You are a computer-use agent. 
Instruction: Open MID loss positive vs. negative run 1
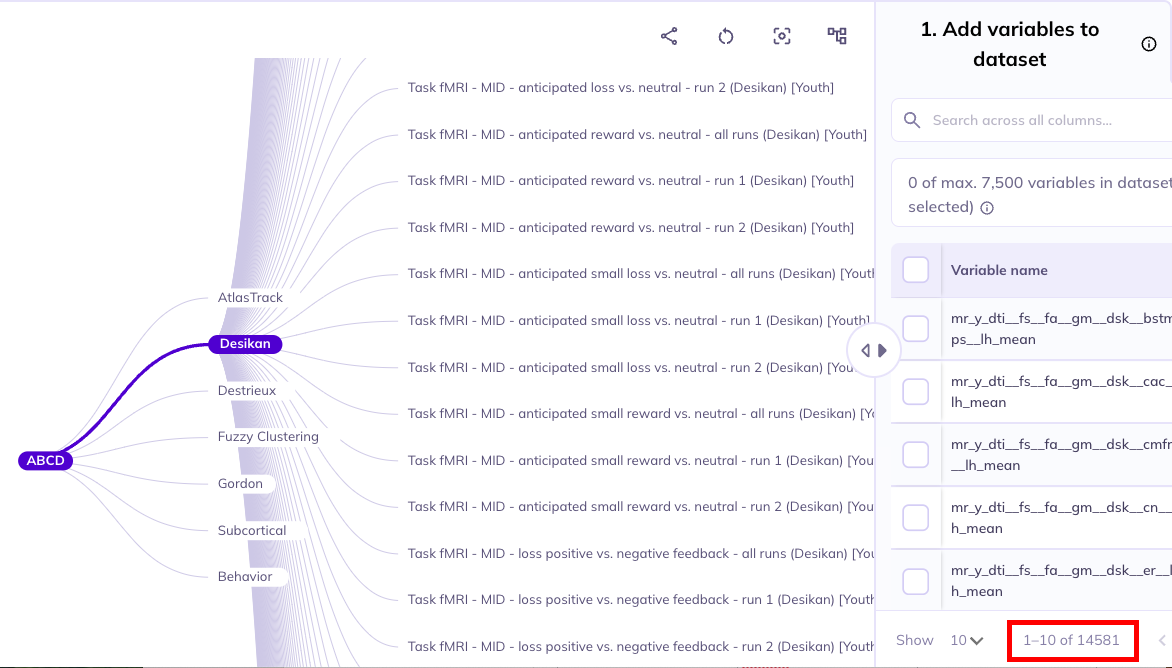[641, 600]
